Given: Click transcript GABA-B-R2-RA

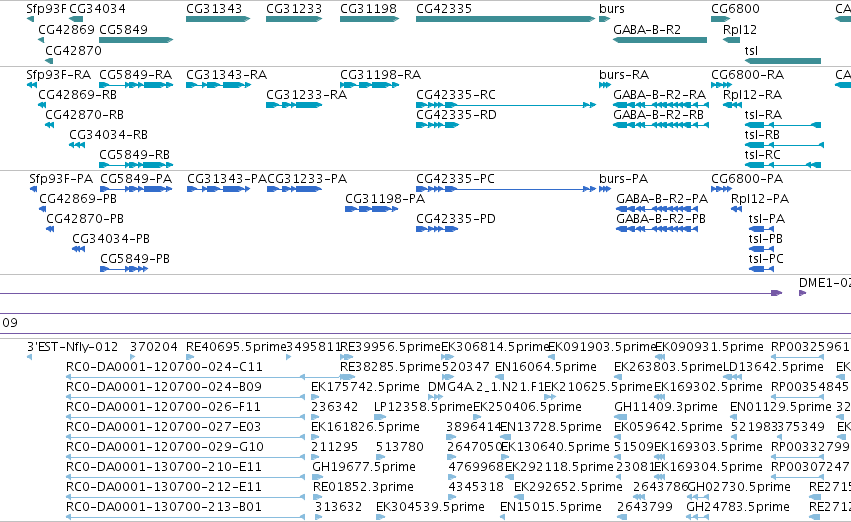Looking at the screenshot, I should click(661, 105).
